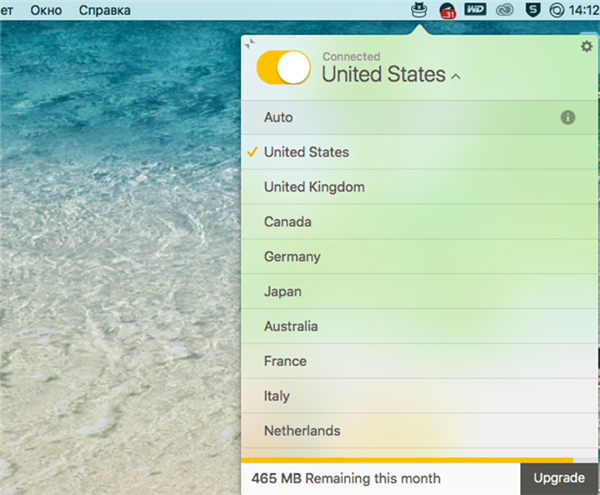Click the shield S menu bar icon
Image resolution: width=600 pixels, height=495 pixels.
tap(533, 10)
